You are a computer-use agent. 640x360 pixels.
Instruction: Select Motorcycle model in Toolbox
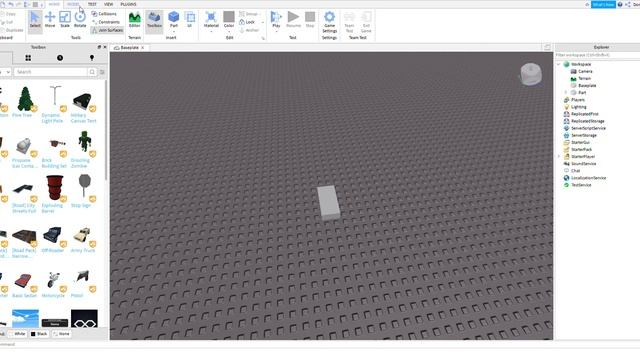(54, 283)
